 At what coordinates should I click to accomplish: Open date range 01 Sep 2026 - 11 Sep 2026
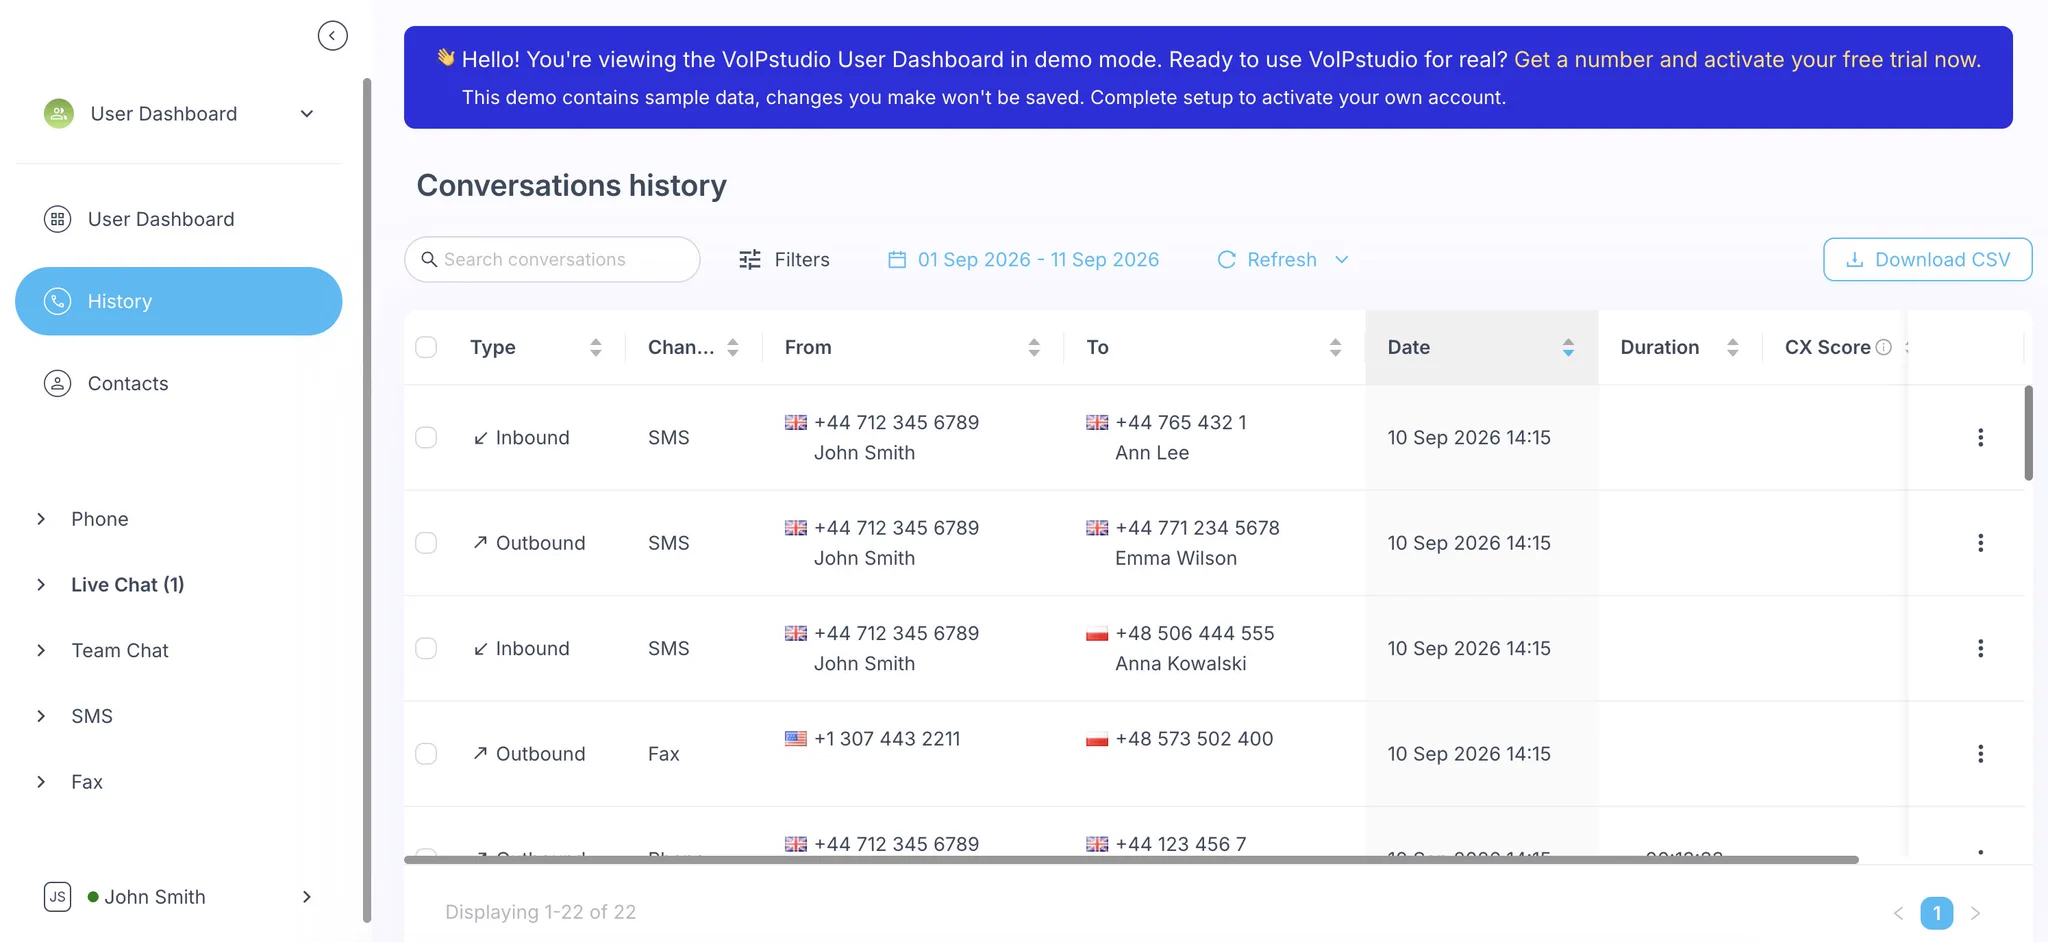pyautogui.click(x=1024, y=259)
